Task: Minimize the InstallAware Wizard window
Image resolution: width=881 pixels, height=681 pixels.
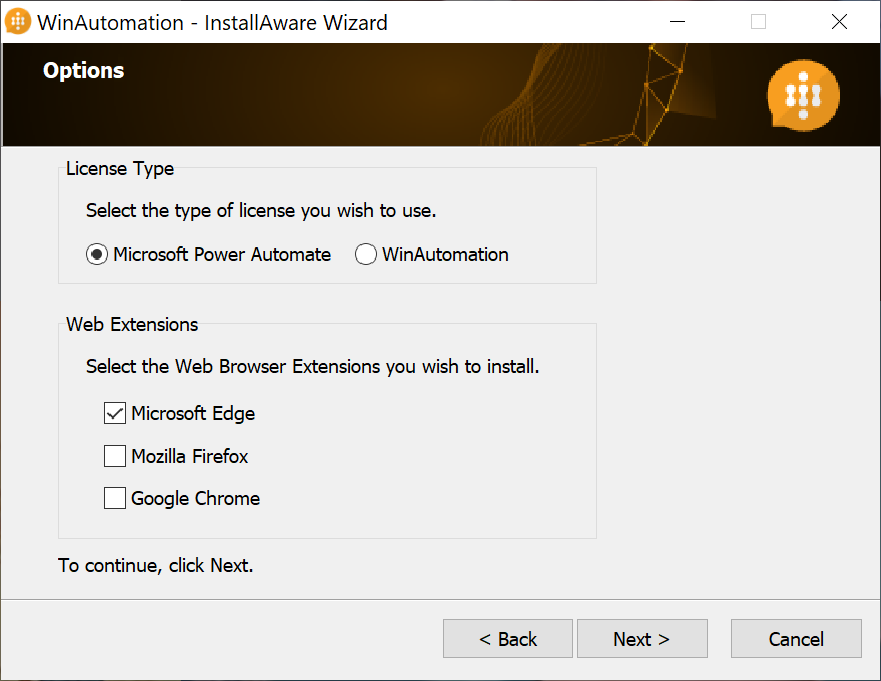Action: 678,22
